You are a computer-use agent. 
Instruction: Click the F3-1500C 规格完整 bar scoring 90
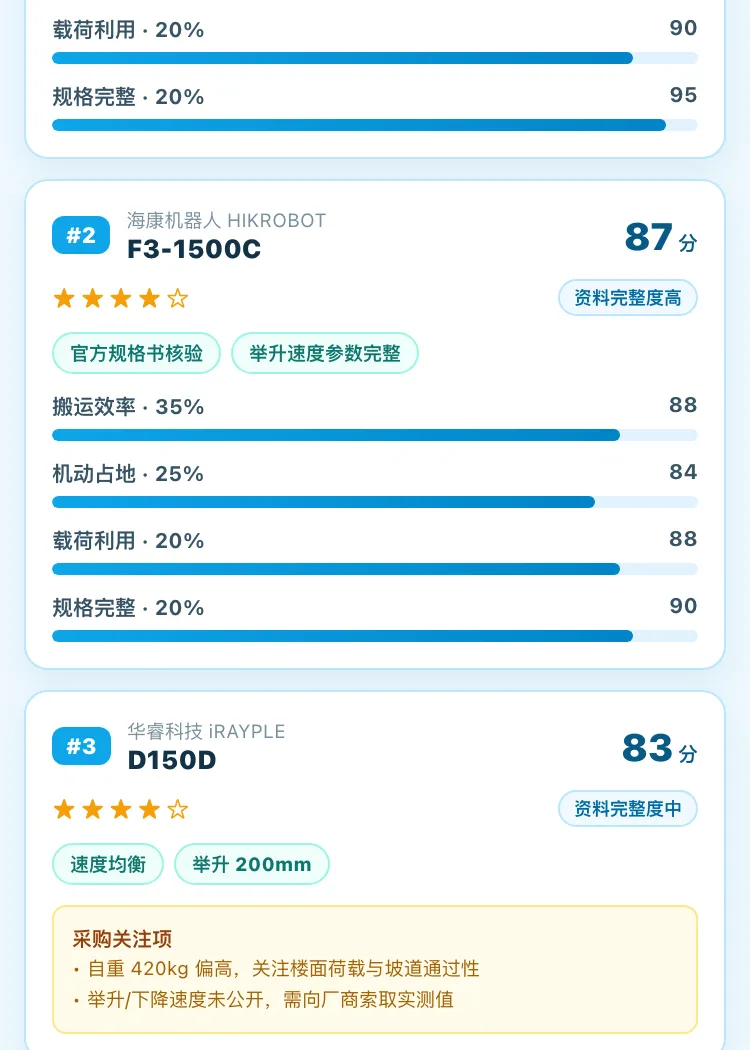[375, 636]
